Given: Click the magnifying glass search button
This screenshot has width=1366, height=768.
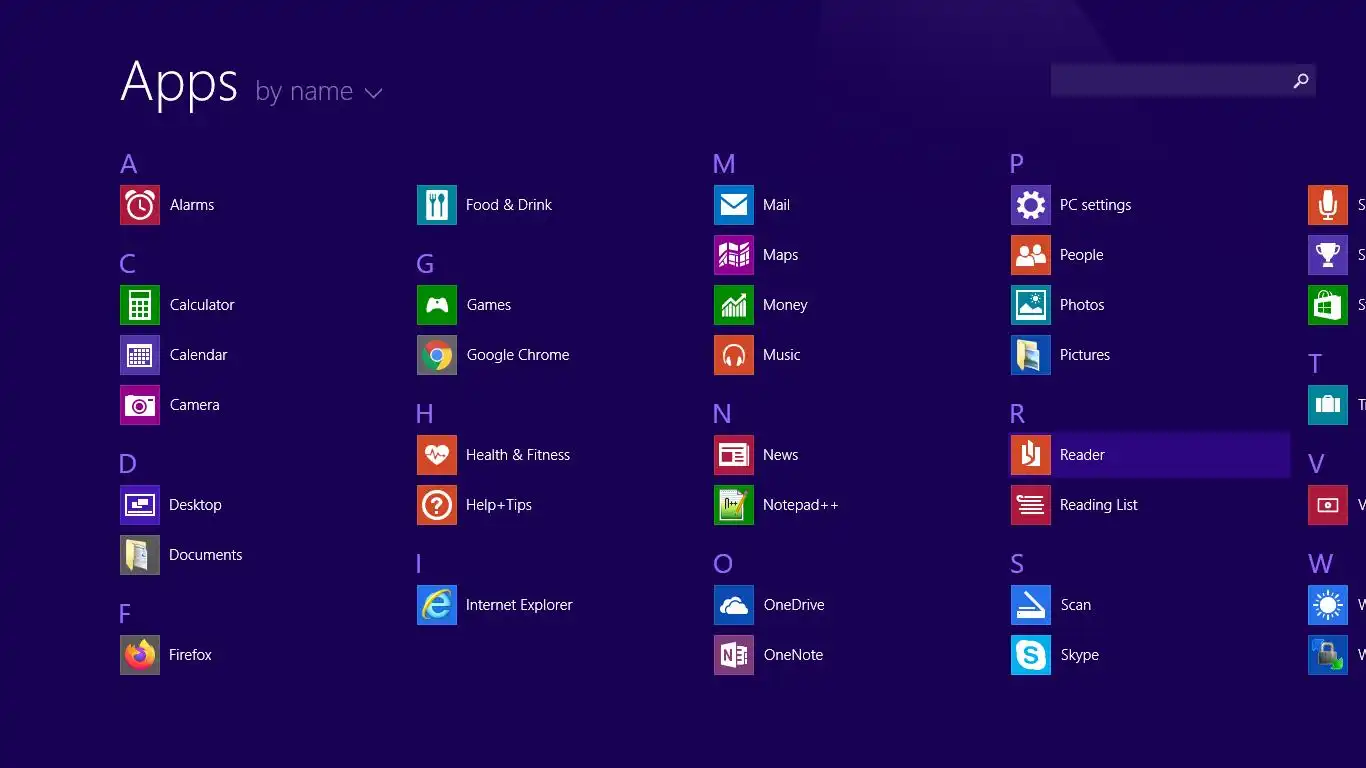Looking at the screenshot, I should point(1301,80).
